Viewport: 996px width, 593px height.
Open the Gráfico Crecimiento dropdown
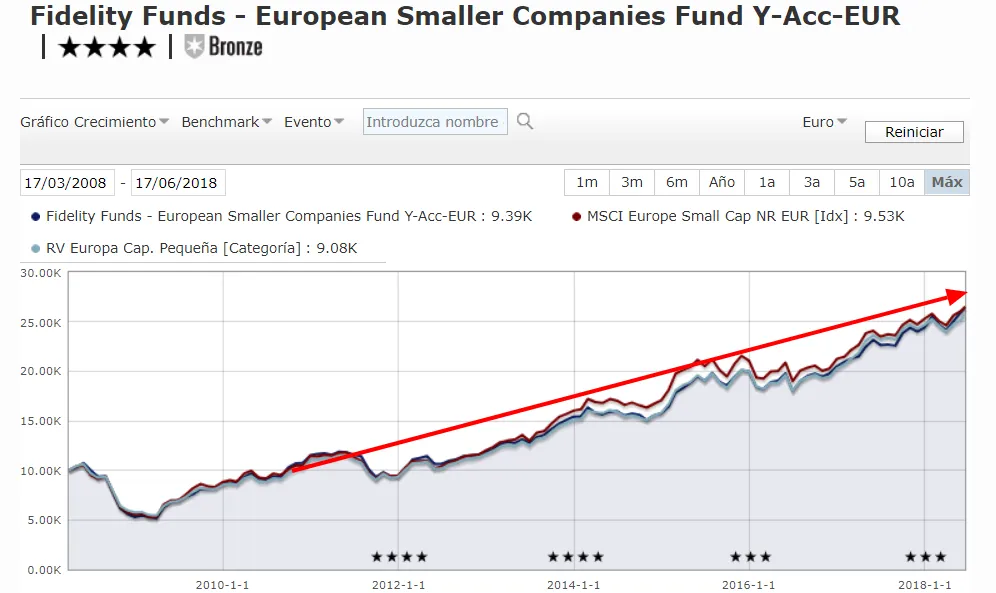[x=94, y=122]
